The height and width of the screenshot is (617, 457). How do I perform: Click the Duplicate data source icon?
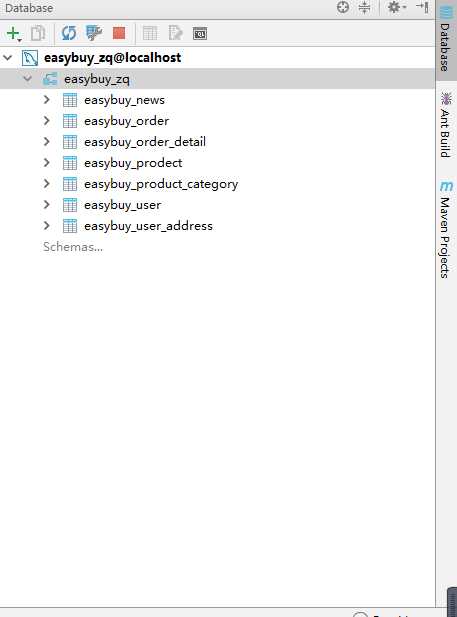tap(38, 33)
